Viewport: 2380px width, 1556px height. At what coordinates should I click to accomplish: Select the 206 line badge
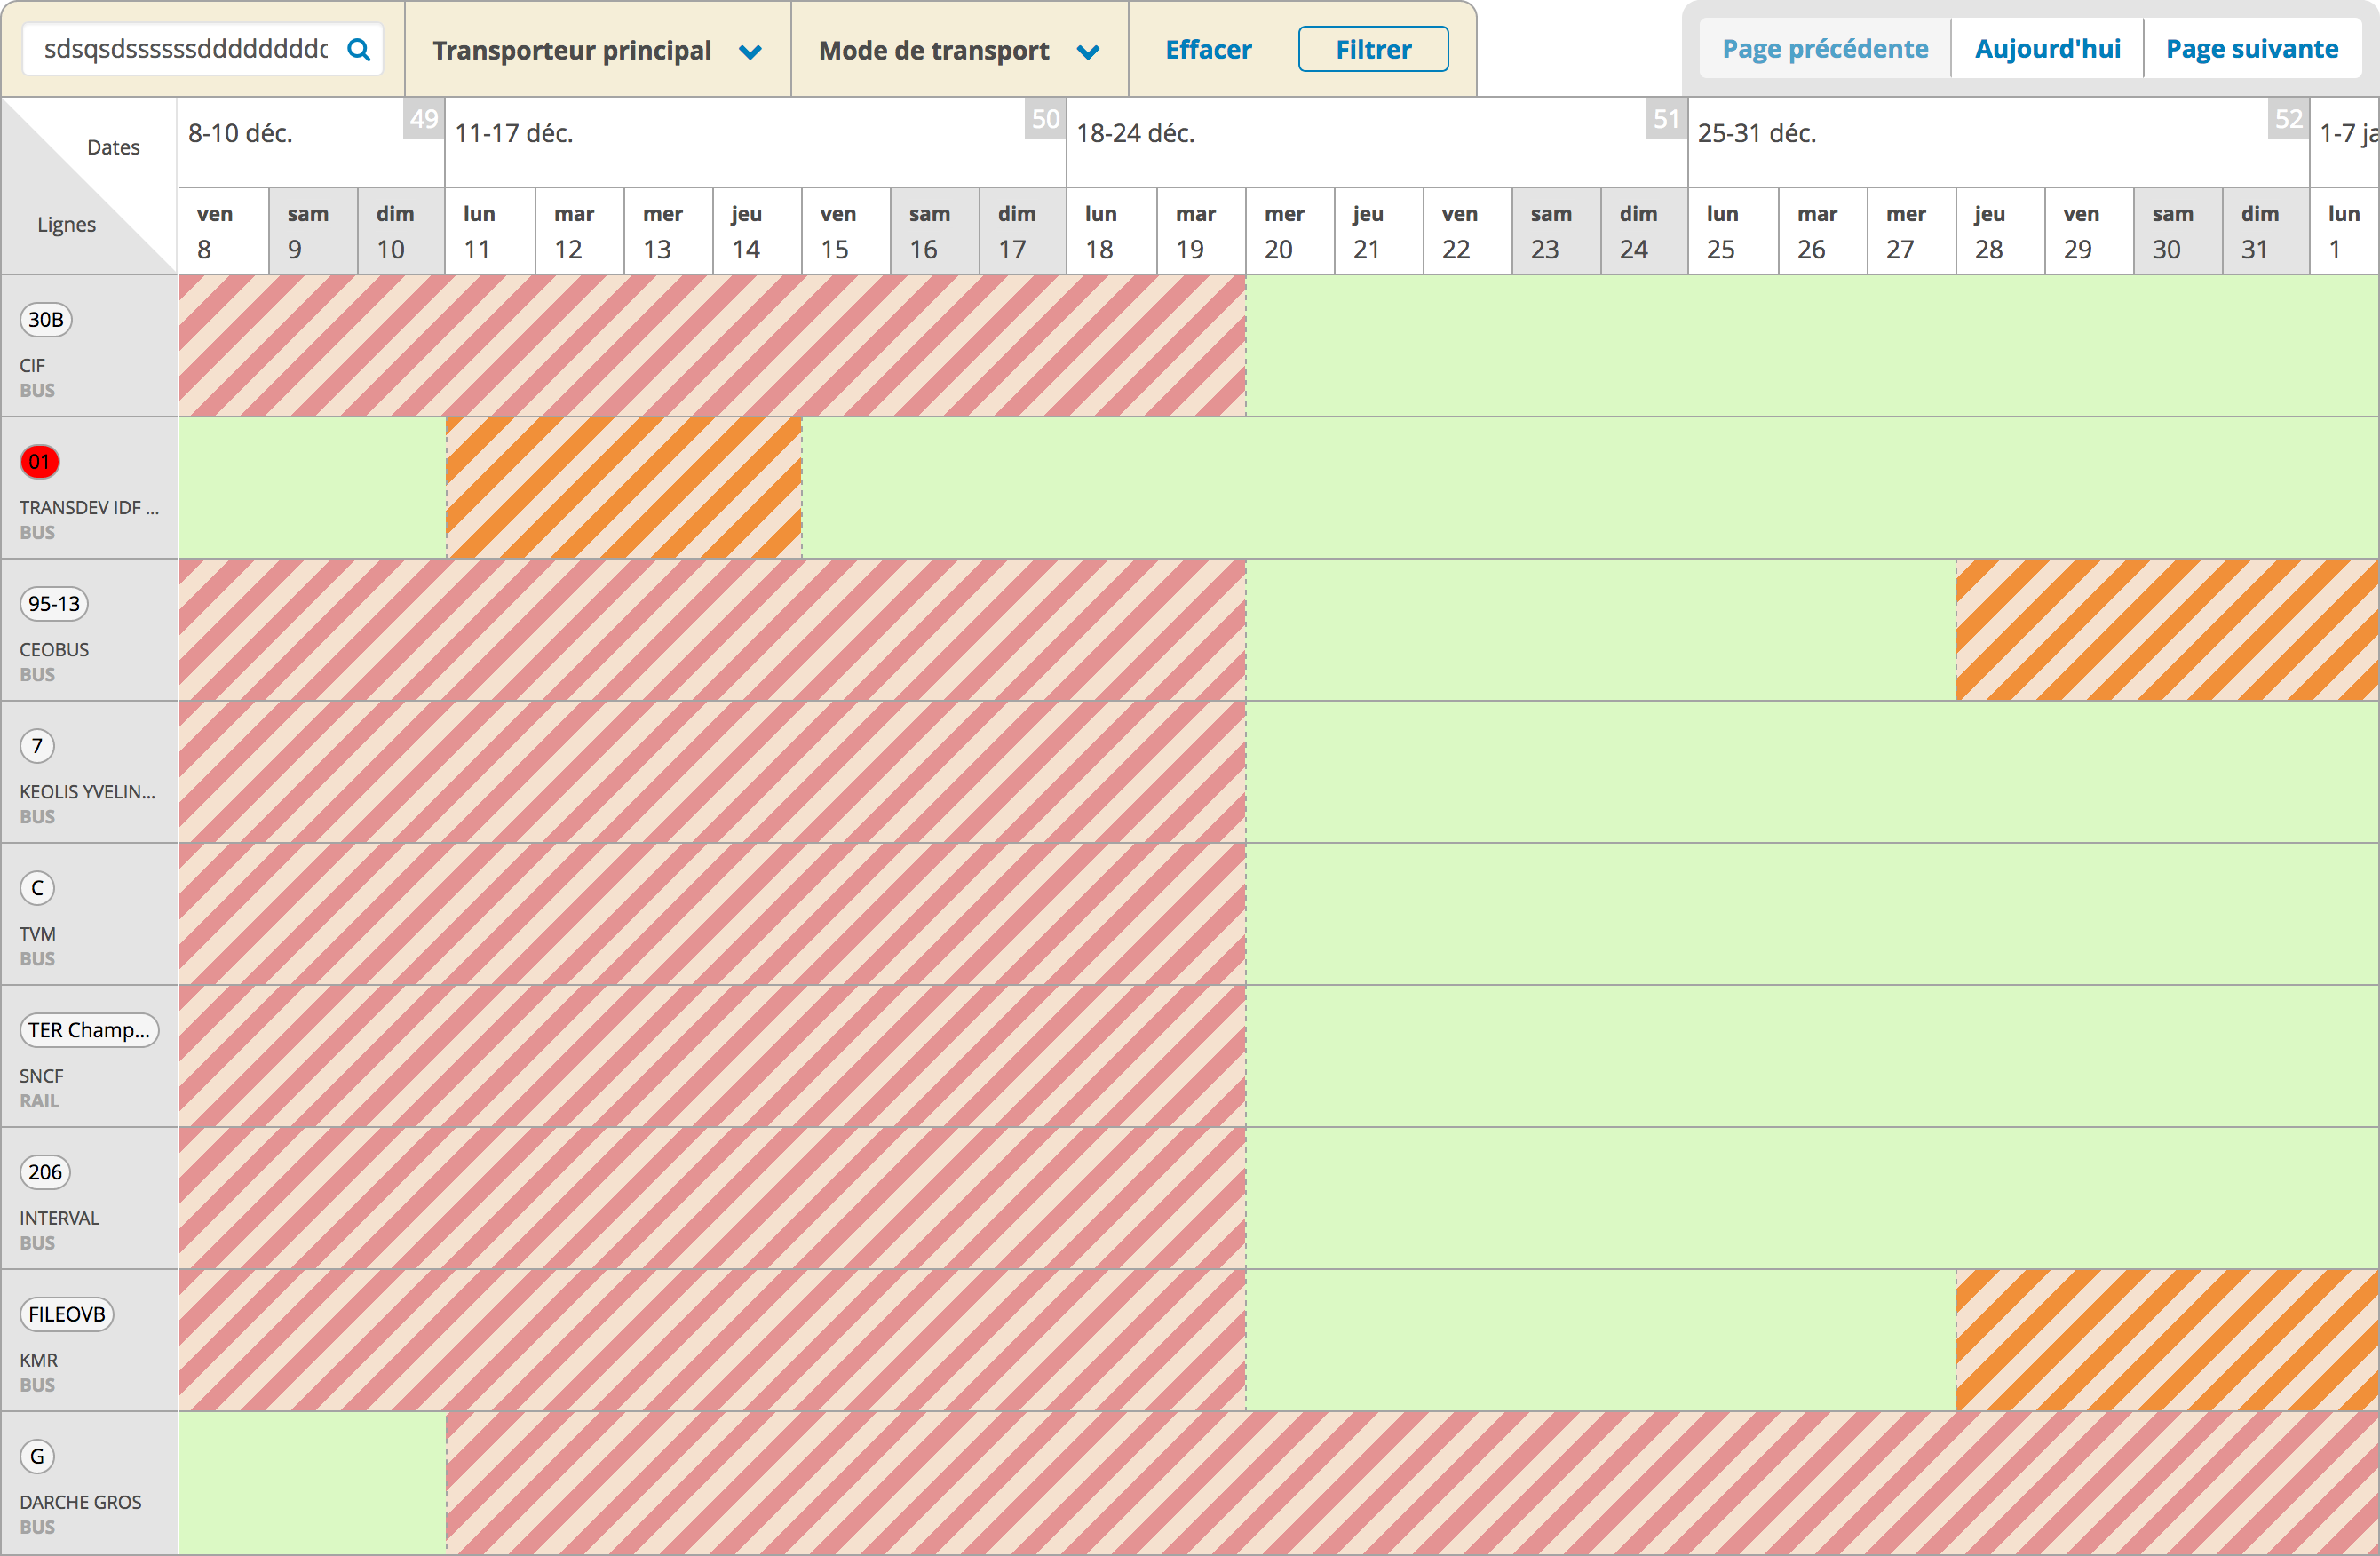pos(45,1172)
